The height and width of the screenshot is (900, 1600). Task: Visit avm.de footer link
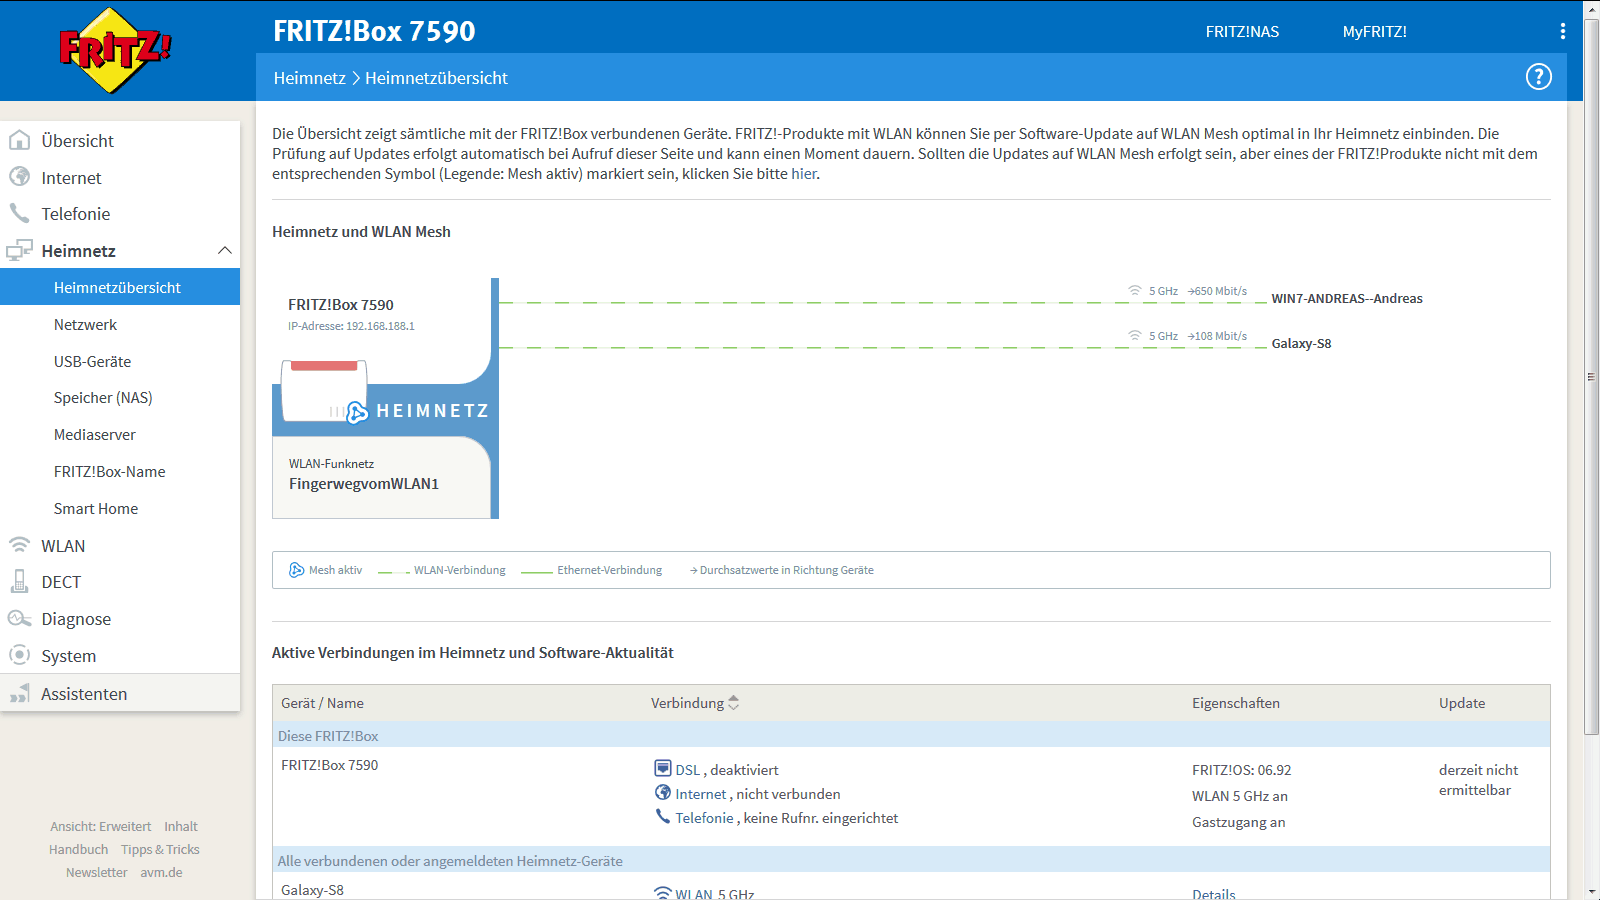pos(161,872)
